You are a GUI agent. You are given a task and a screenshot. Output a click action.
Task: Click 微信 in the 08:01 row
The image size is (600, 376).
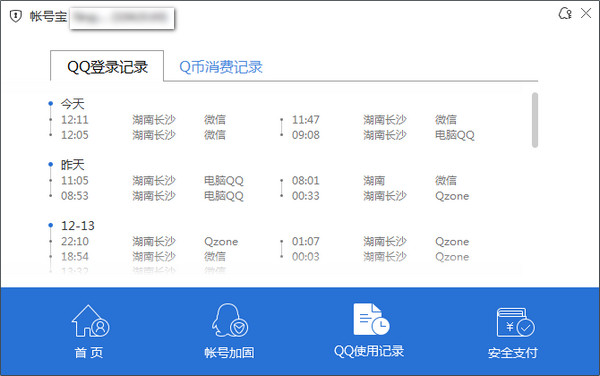(446, 181)
